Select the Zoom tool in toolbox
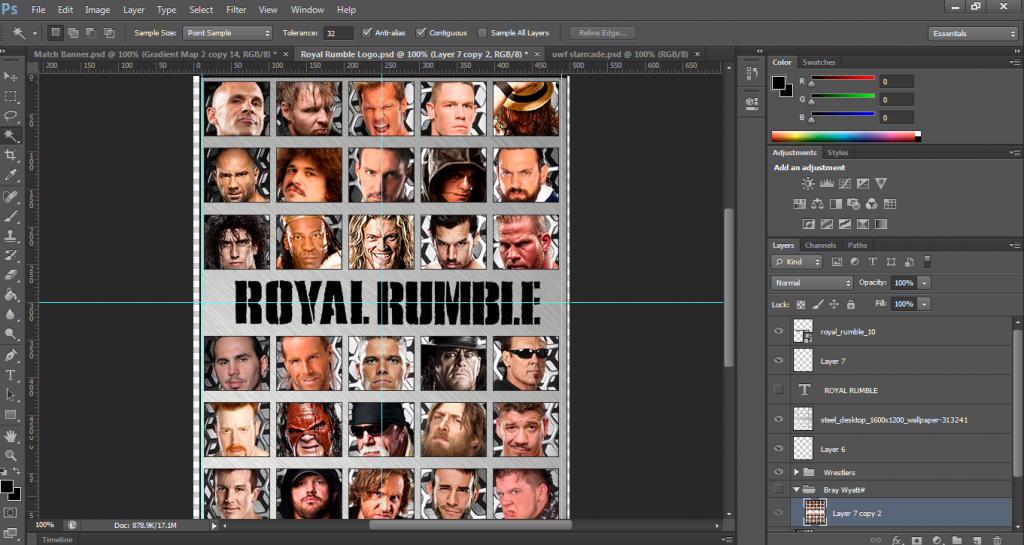The image size is (1024, 545). pyautogui.click(x=10, y=455)
